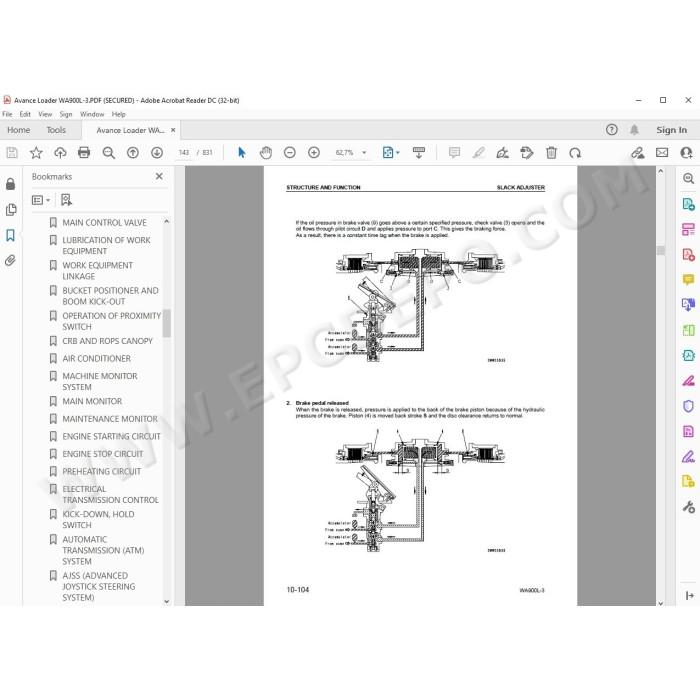Toggle Page Thumbnails panel in sidebar

point(11,210)
